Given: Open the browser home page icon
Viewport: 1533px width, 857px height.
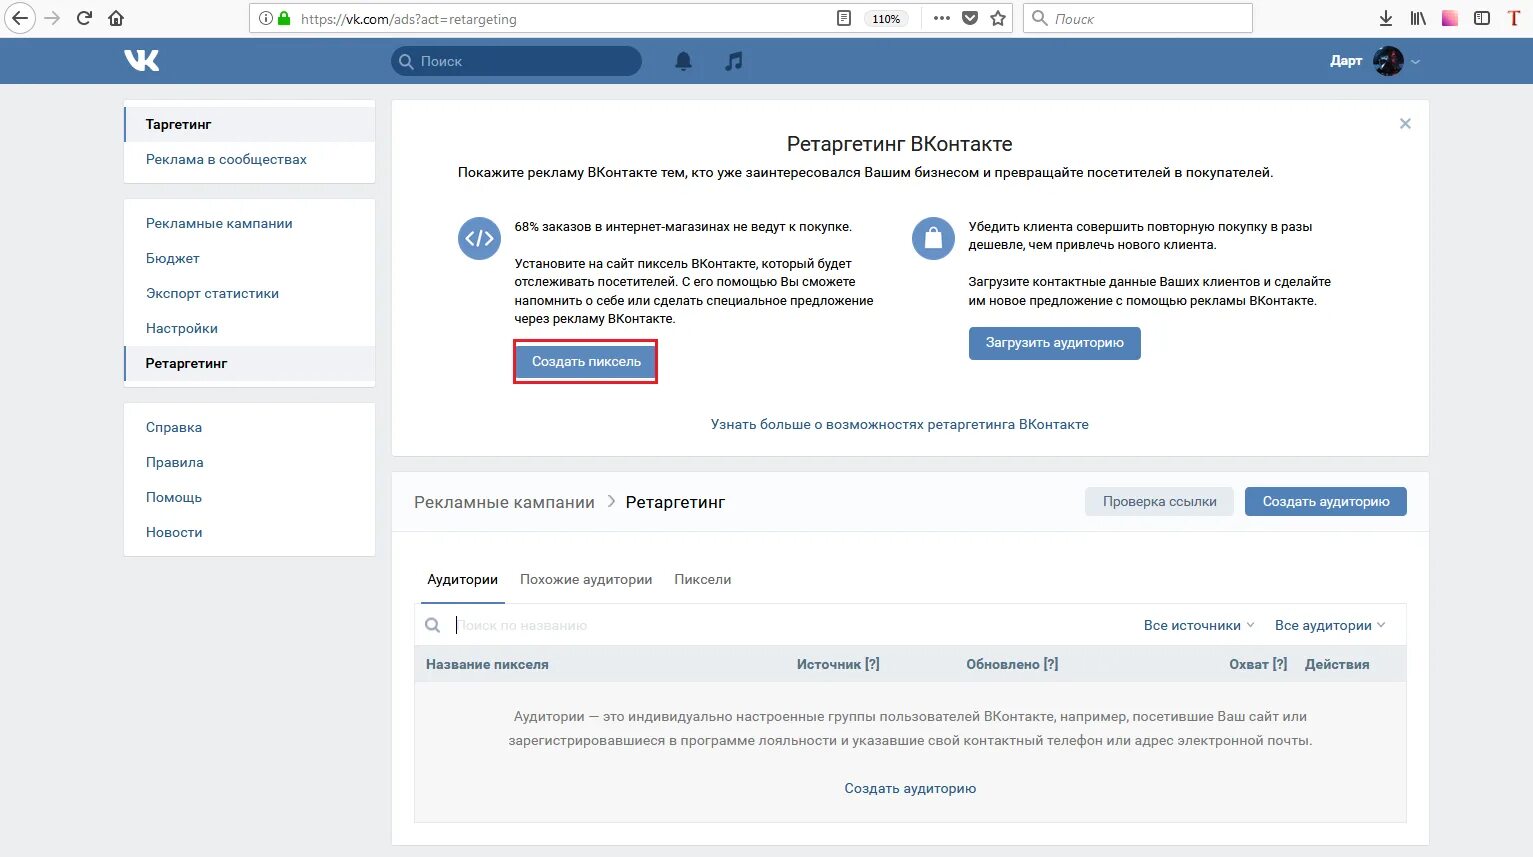Looking at the screenshot, I should tap(116, 18).
